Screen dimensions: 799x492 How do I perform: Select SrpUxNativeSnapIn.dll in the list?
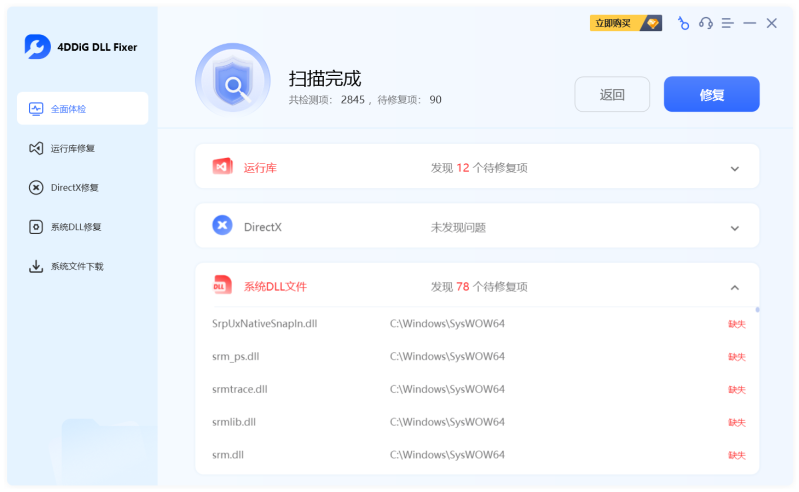pos(264,323)
